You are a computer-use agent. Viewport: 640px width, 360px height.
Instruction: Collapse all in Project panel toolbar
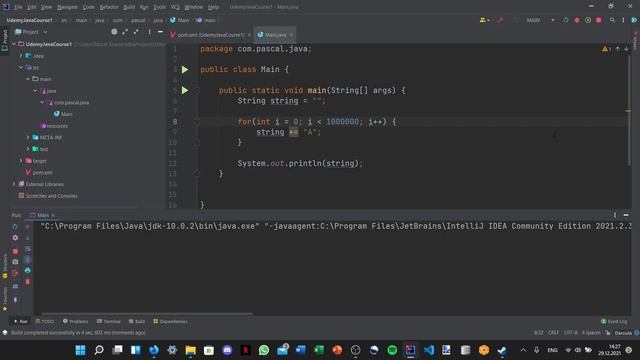tap(136, 32)
